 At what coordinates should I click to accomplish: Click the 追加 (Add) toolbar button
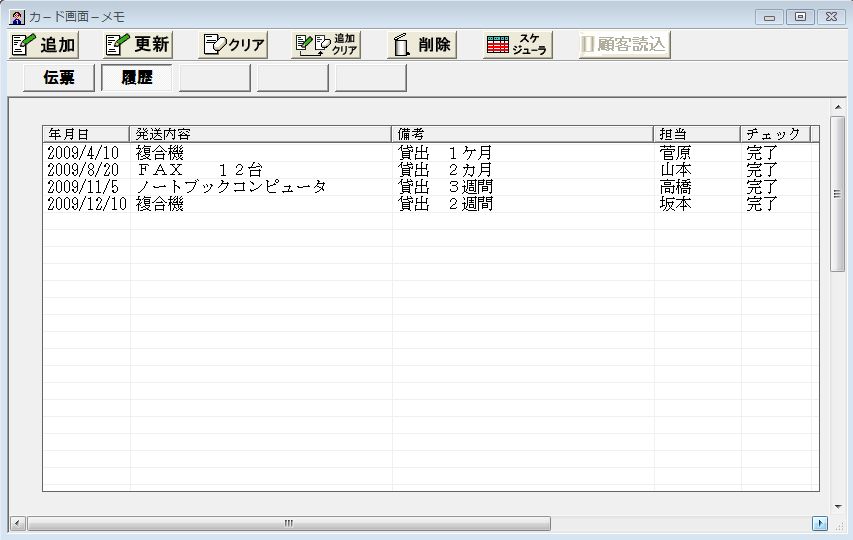(44, 45)
